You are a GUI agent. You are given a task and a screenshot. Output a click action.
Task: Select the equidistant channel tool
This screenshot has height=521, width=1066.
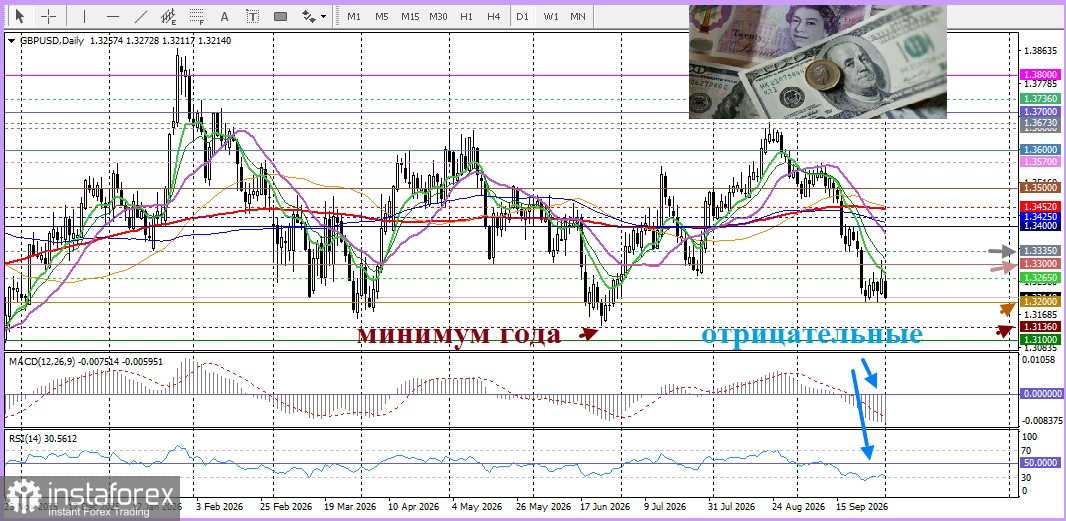(169, 16)
